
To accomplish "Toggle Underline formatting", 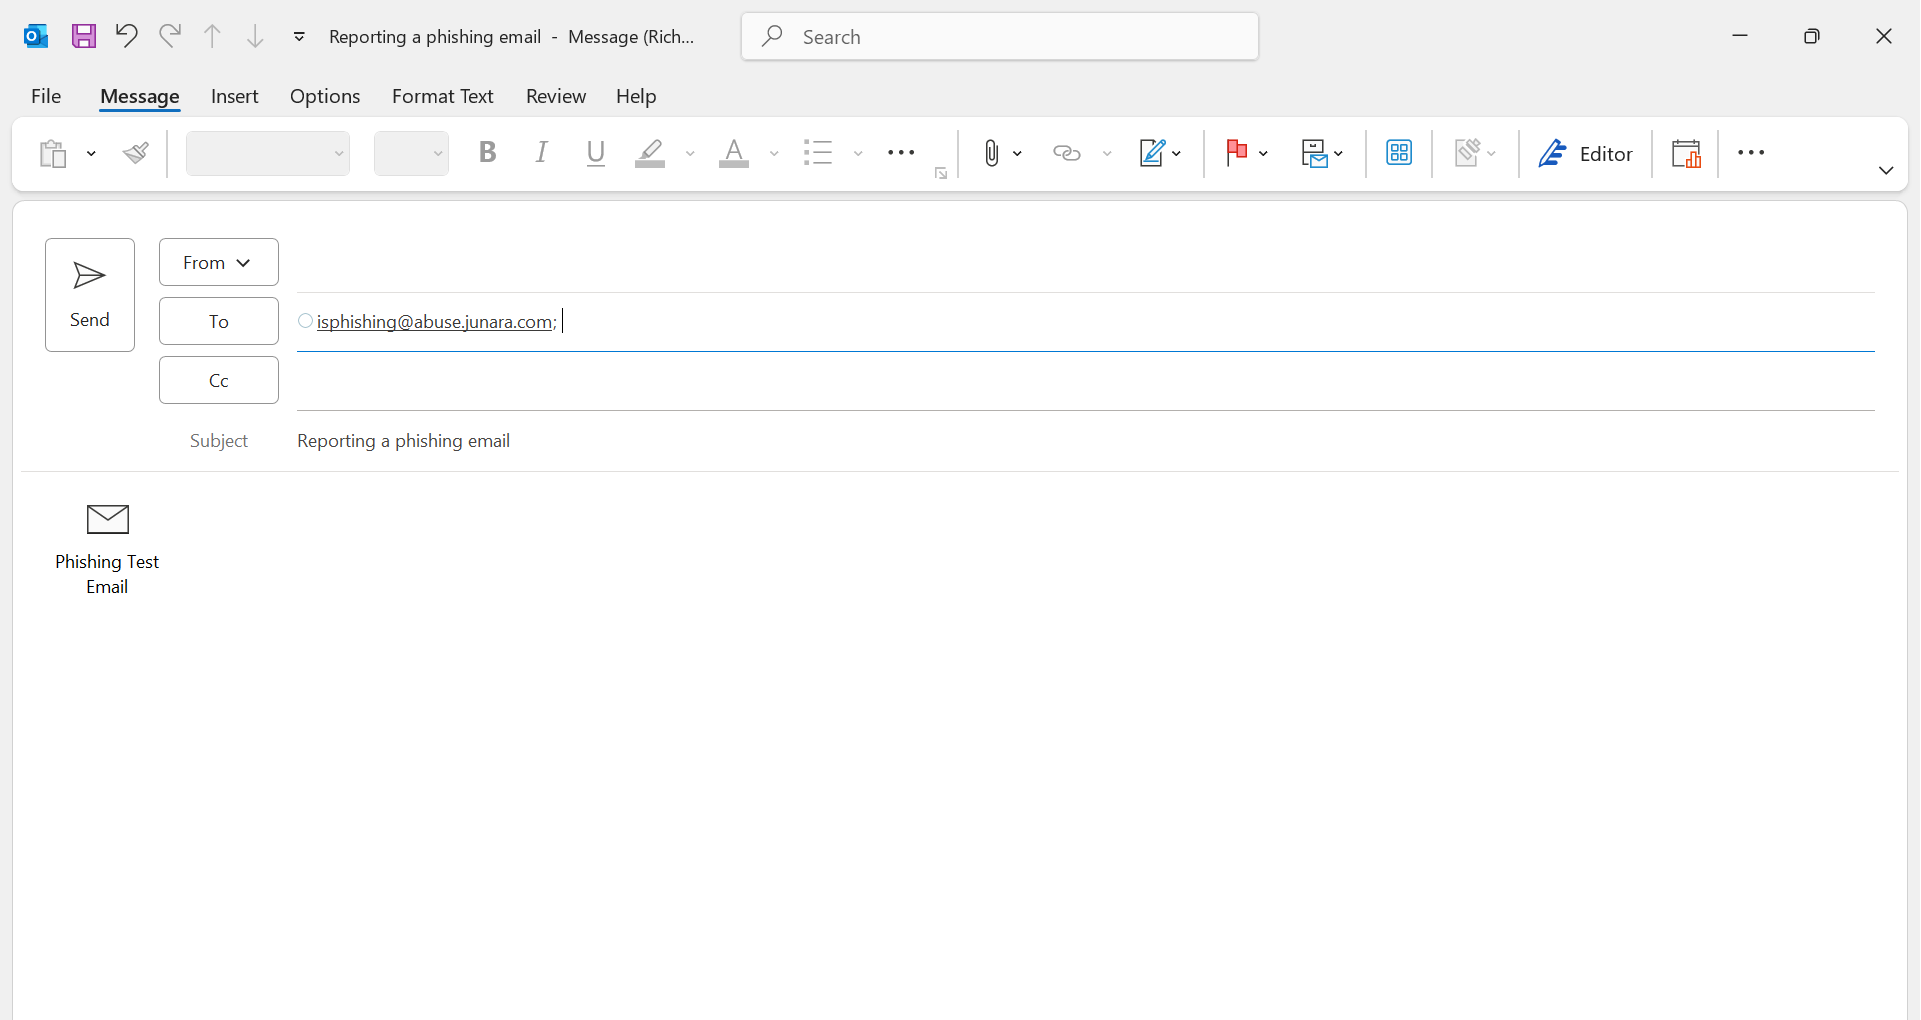I will 596,153.
